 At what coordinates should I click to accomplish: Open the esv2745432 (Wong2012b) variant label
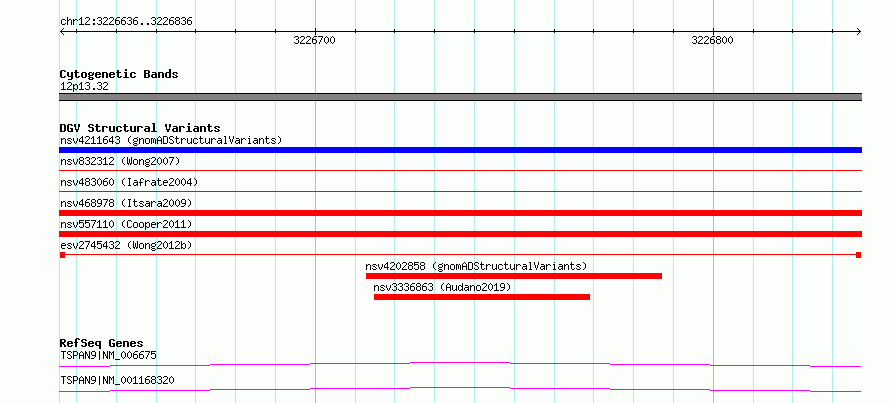coord(126,245)
